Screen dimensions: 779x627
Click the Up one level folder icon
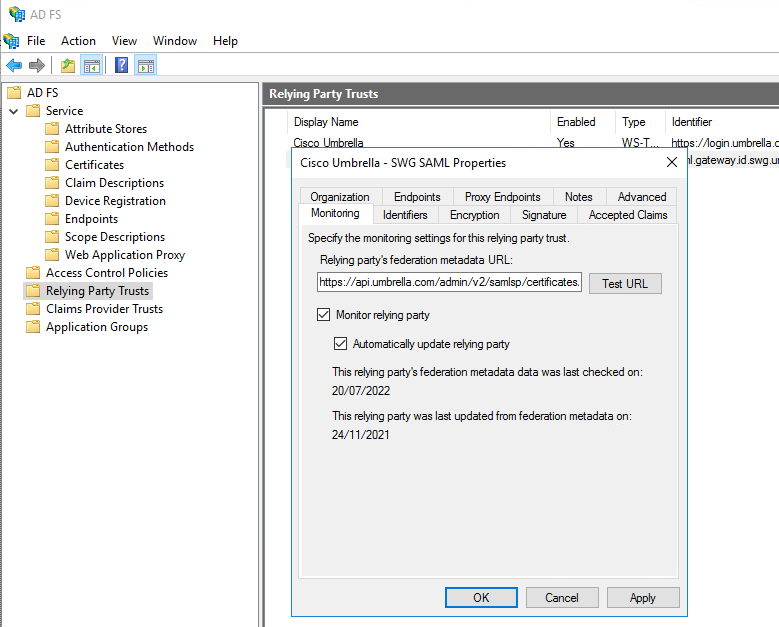pos(68,65)
